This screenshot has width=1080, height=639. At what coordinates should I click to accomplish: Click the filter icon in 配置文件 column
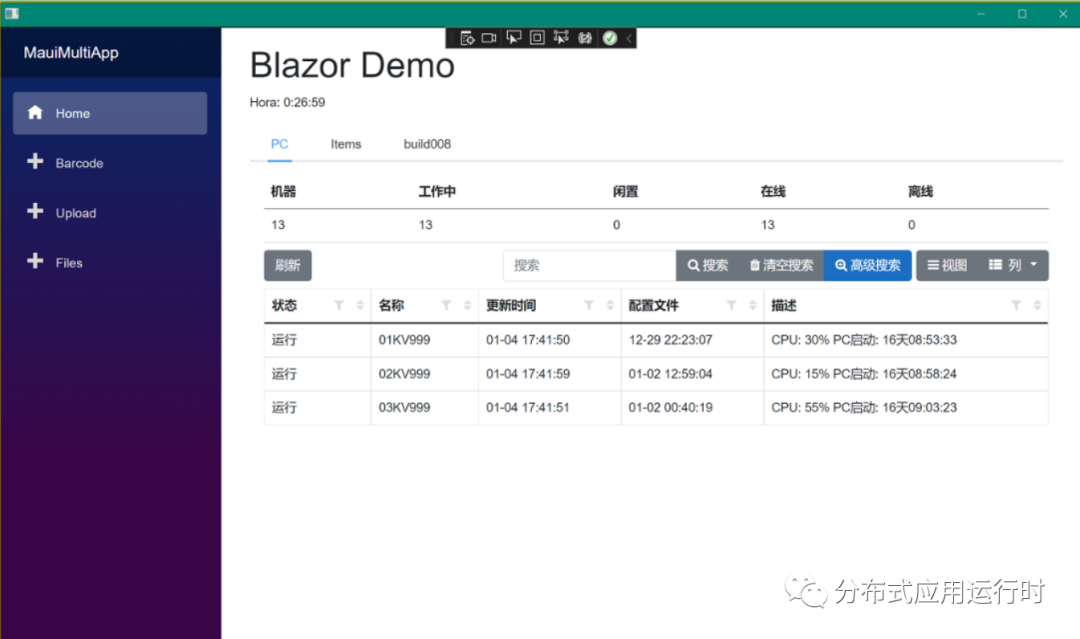click(731, 305)
